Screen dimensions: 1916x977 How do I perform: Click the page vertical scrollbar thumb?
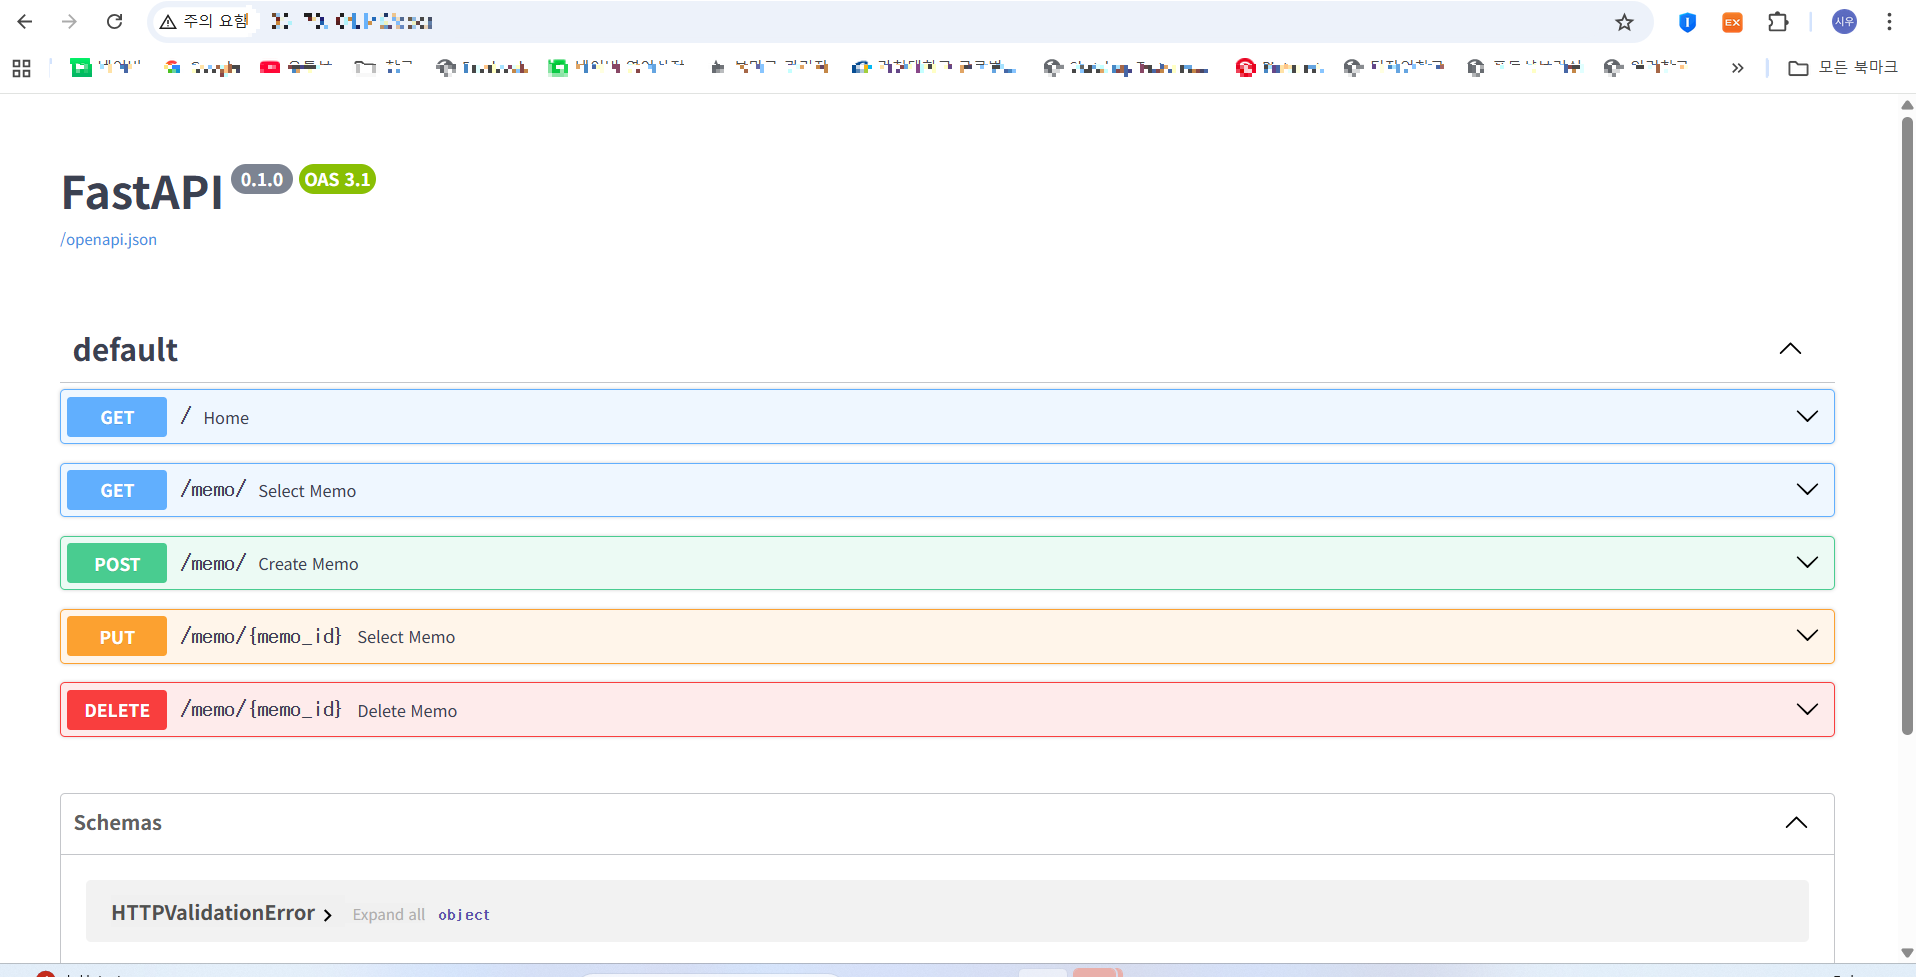[x=1907, y=425]
